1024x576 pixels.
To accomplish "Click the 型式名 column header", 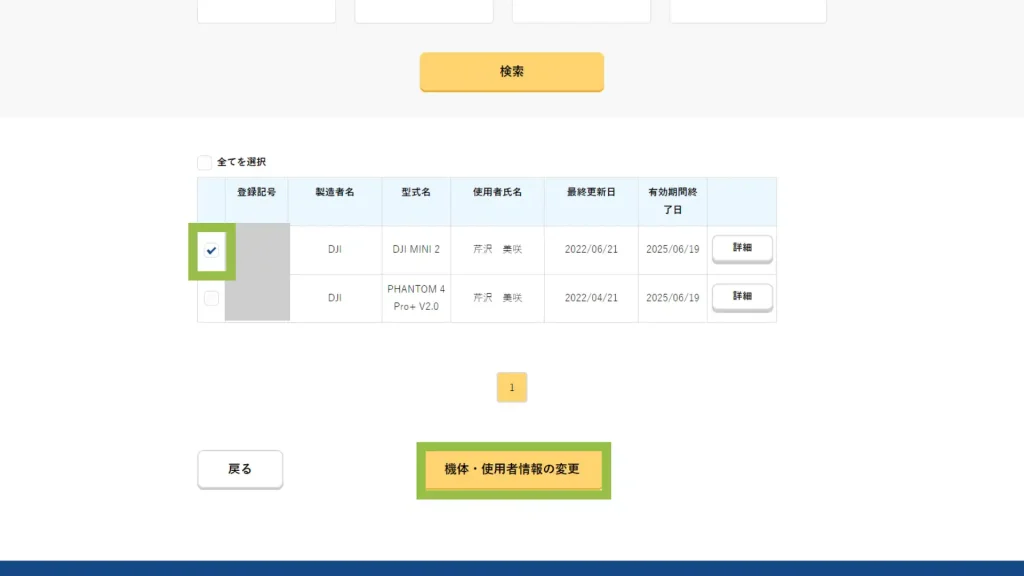I will (416, 192).
